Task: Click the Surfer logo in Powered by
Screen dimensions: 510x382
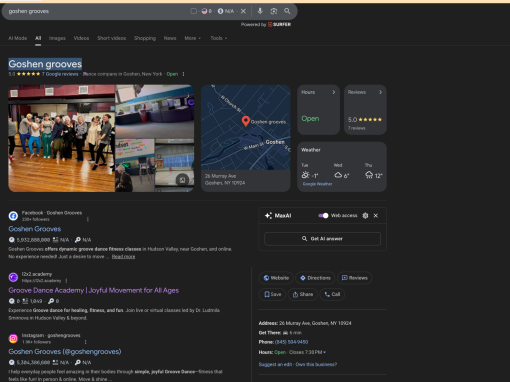Action: (x=279, y=25)
